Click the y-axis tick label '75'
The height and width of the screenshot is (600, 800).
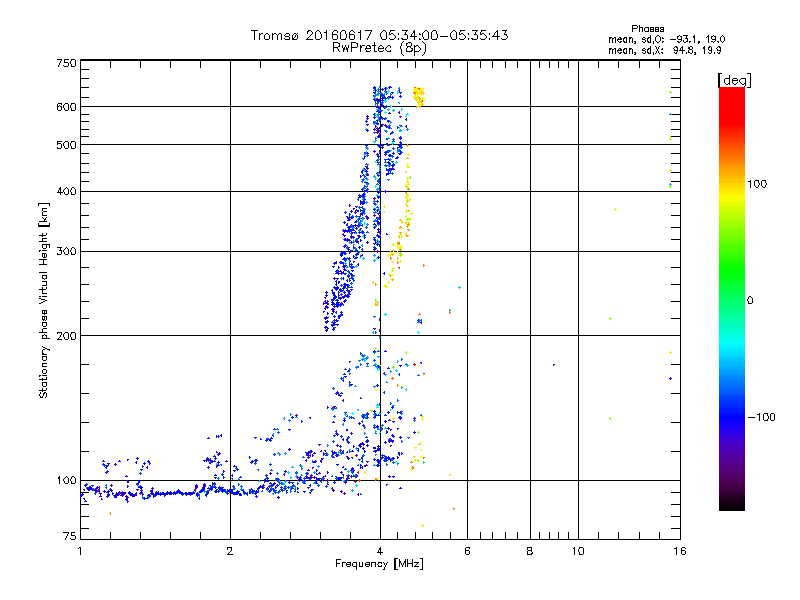click(69, 536)
